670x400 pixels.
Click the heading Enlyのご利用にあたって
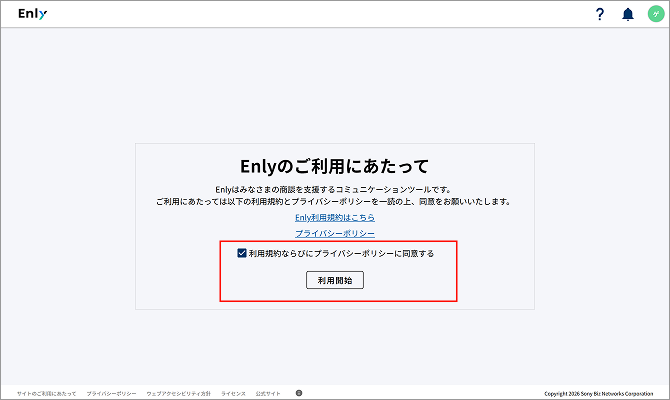335,166
